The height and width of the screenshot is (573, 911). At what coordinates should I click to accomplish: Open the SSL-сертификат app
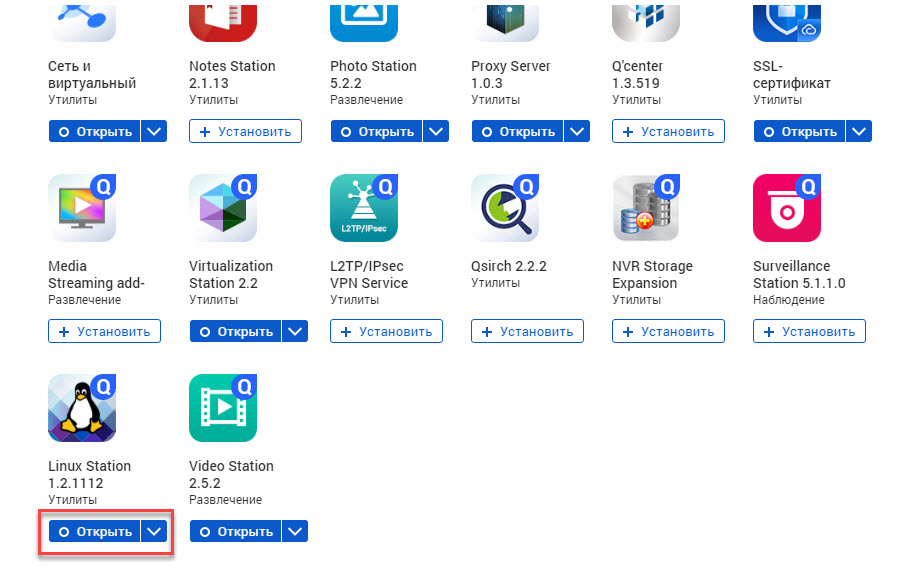799,131
